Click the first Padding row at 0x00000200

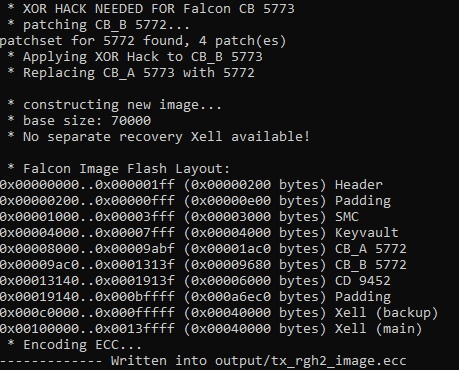[195, 201]
